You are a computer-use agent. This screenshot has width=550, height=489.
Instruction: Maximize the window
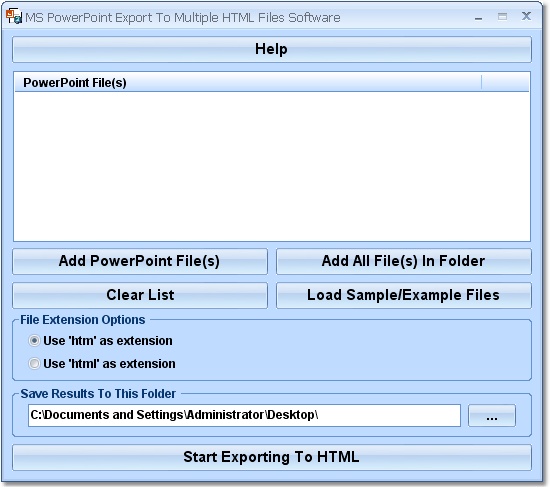[502, 16]
